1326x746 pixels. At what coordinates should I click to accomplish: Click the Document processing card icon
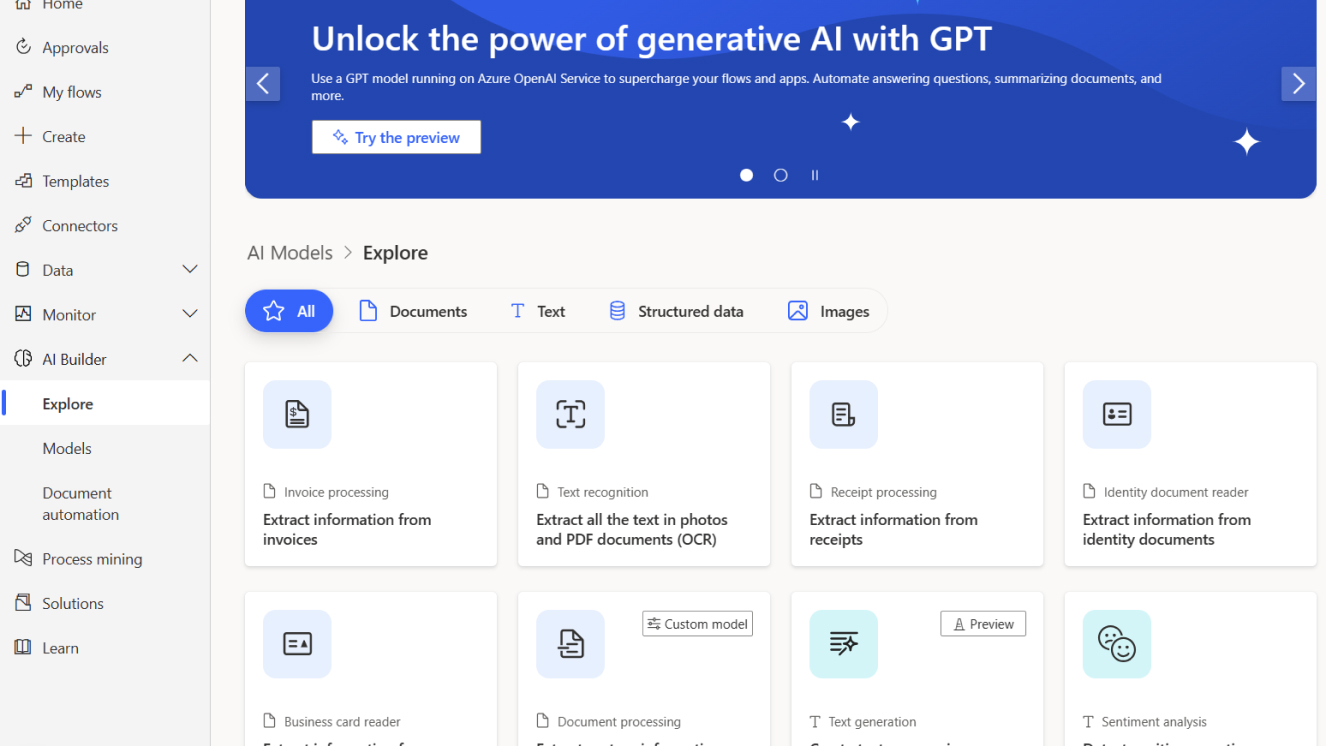[x=570, y=644]
